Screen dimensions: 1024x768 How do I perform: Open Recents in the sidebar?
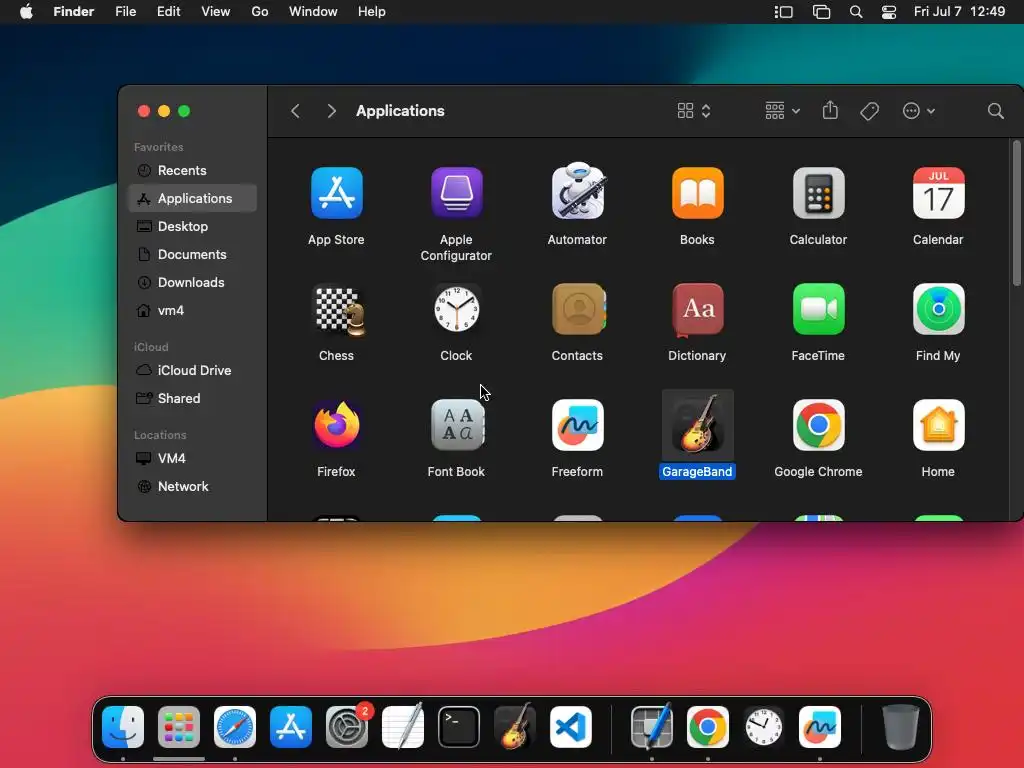click(193, 170)
